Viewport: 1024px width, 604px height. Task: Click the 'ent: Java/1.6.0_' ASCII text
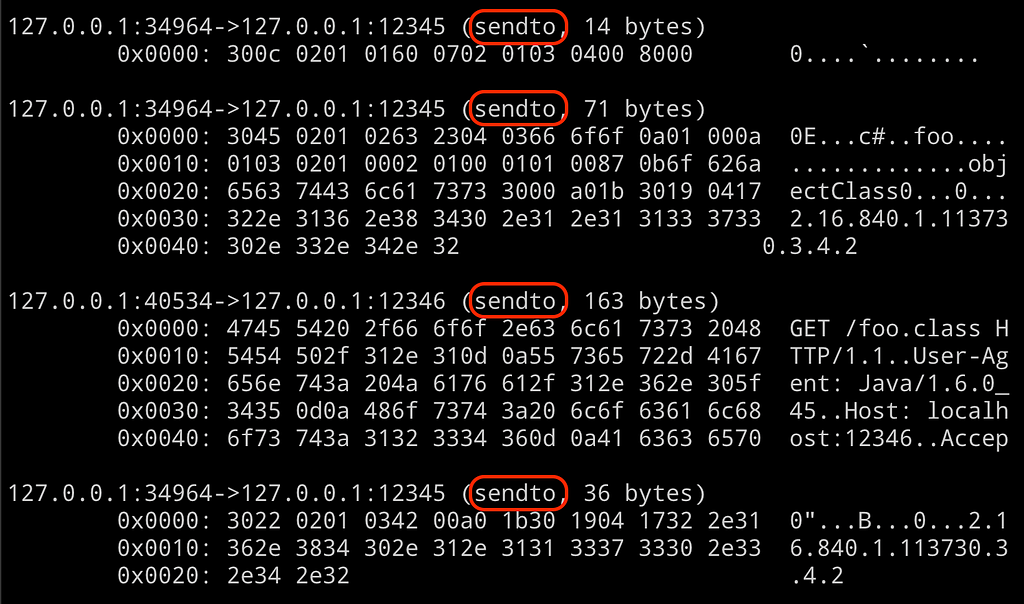tap(899, 383)
